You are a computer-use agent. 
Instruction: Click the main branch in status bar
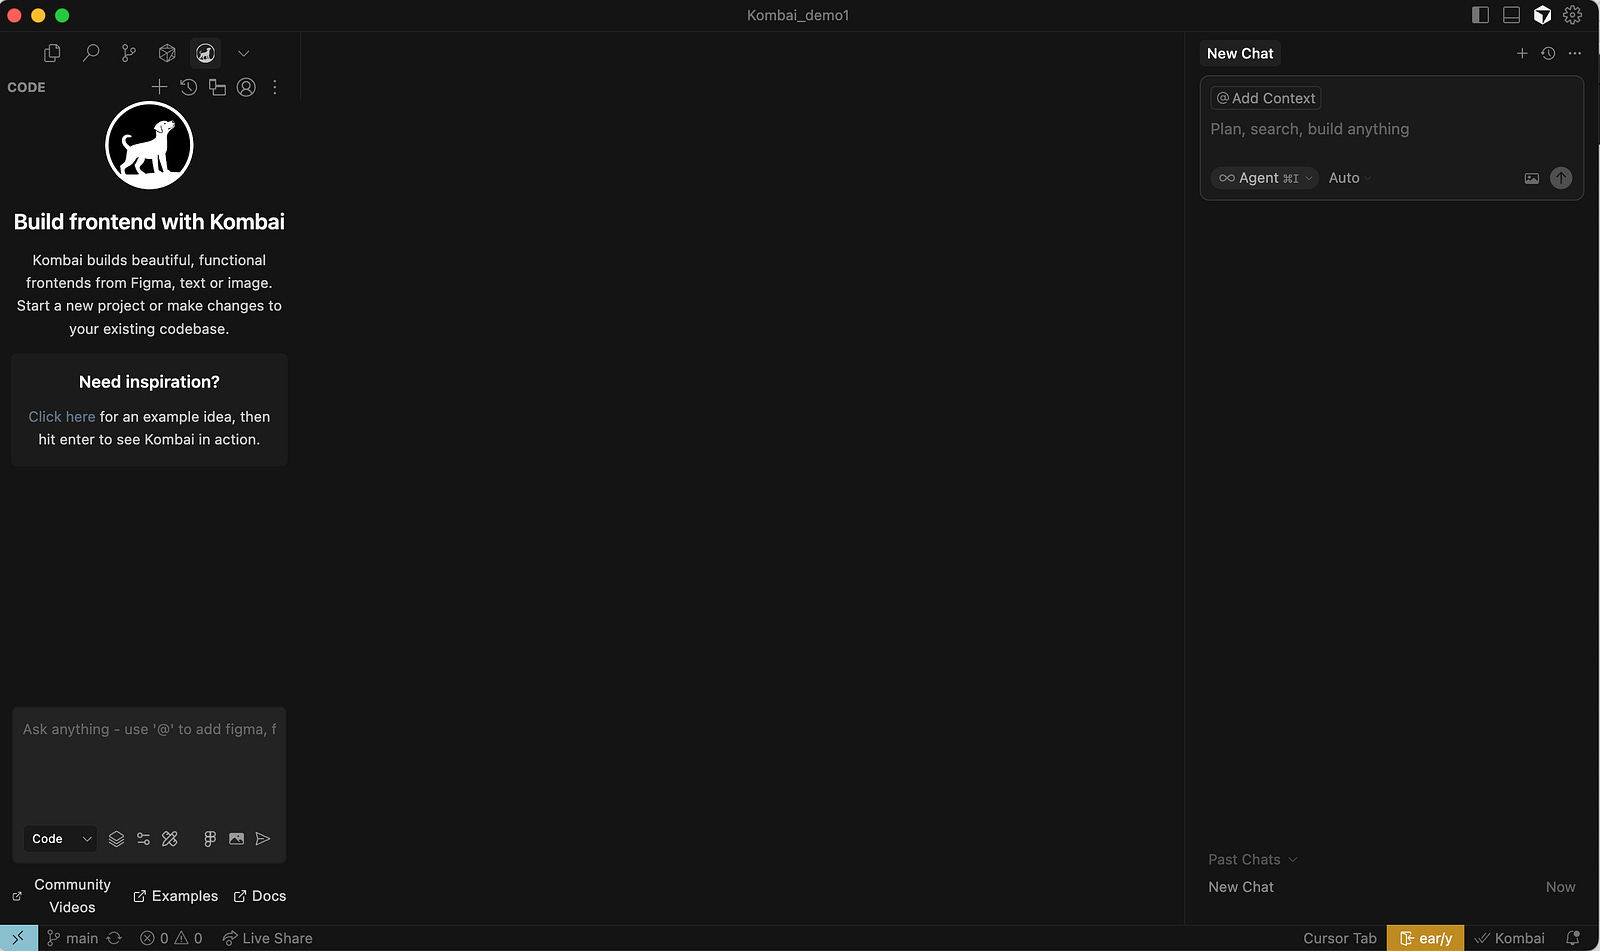coord(72,938)
